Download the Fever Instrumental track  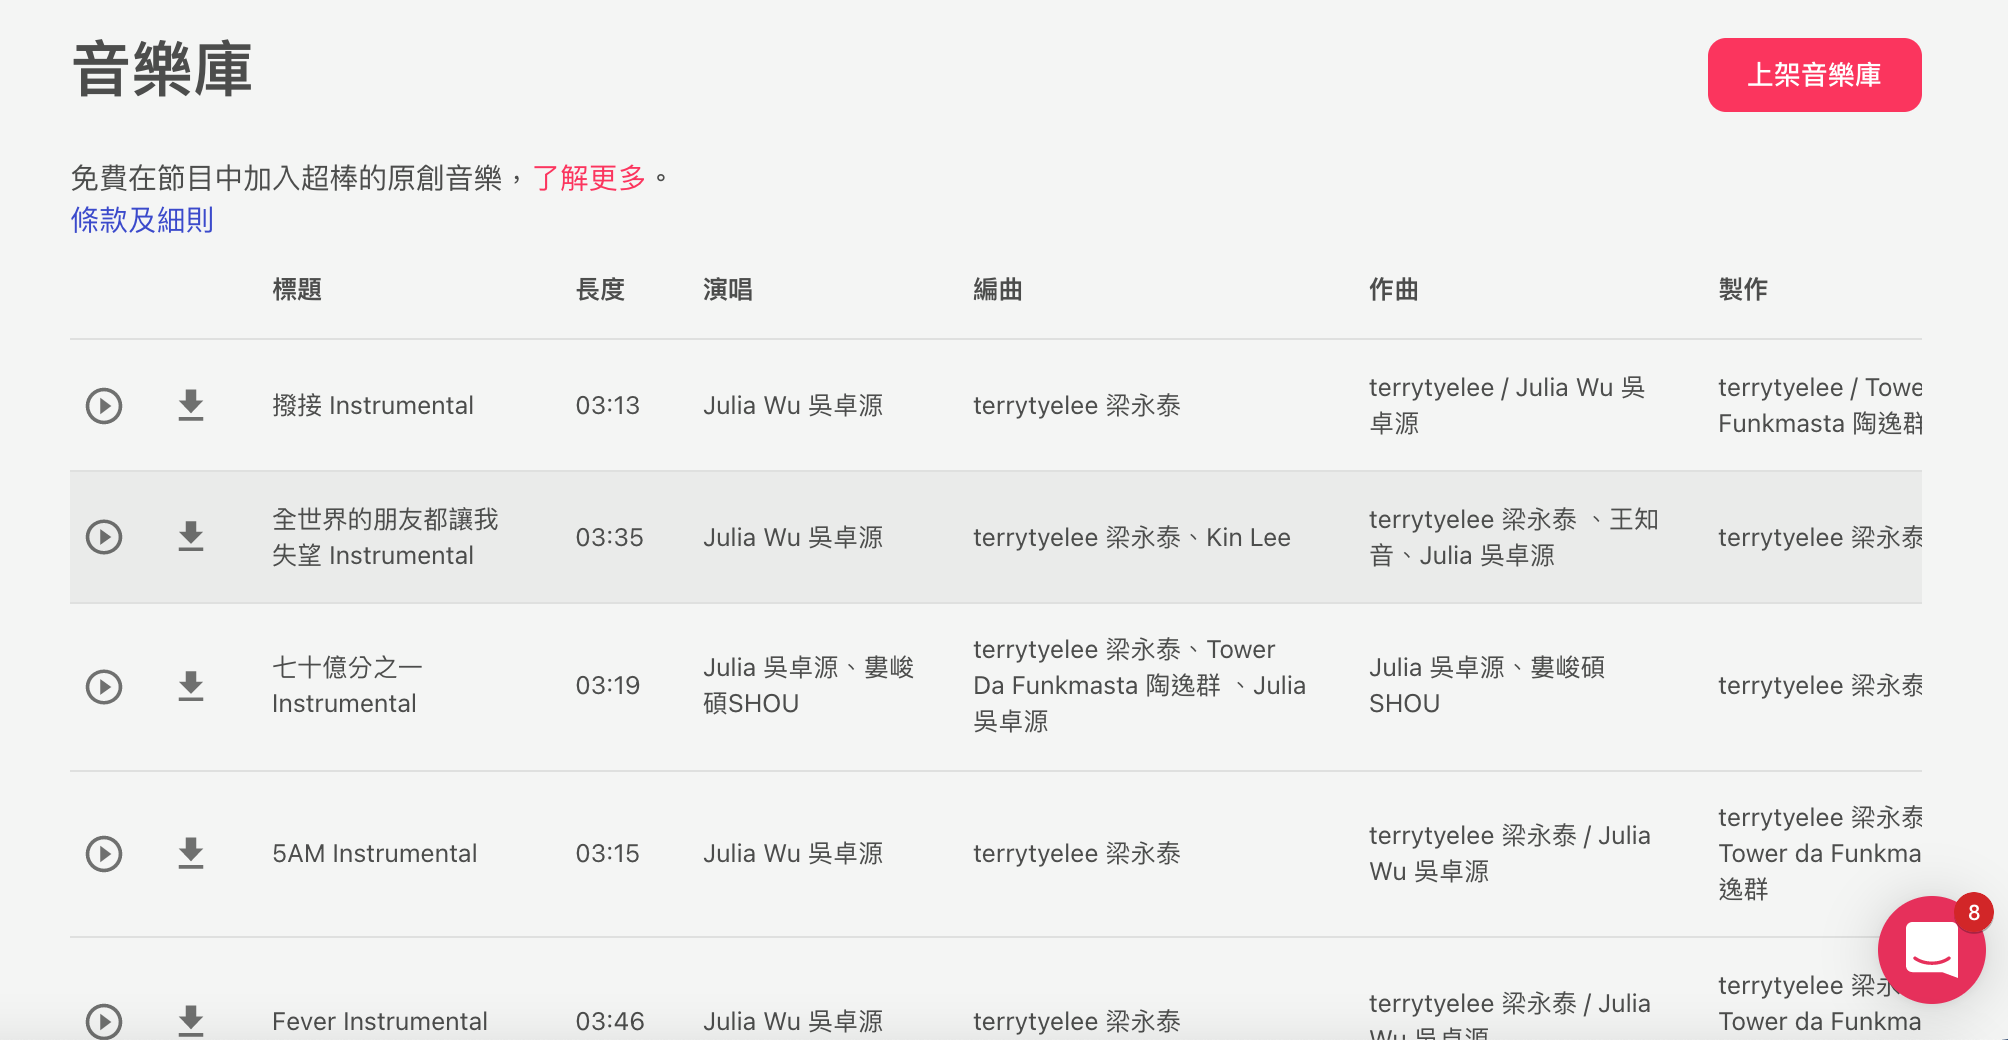click(x=191, y=1021)
